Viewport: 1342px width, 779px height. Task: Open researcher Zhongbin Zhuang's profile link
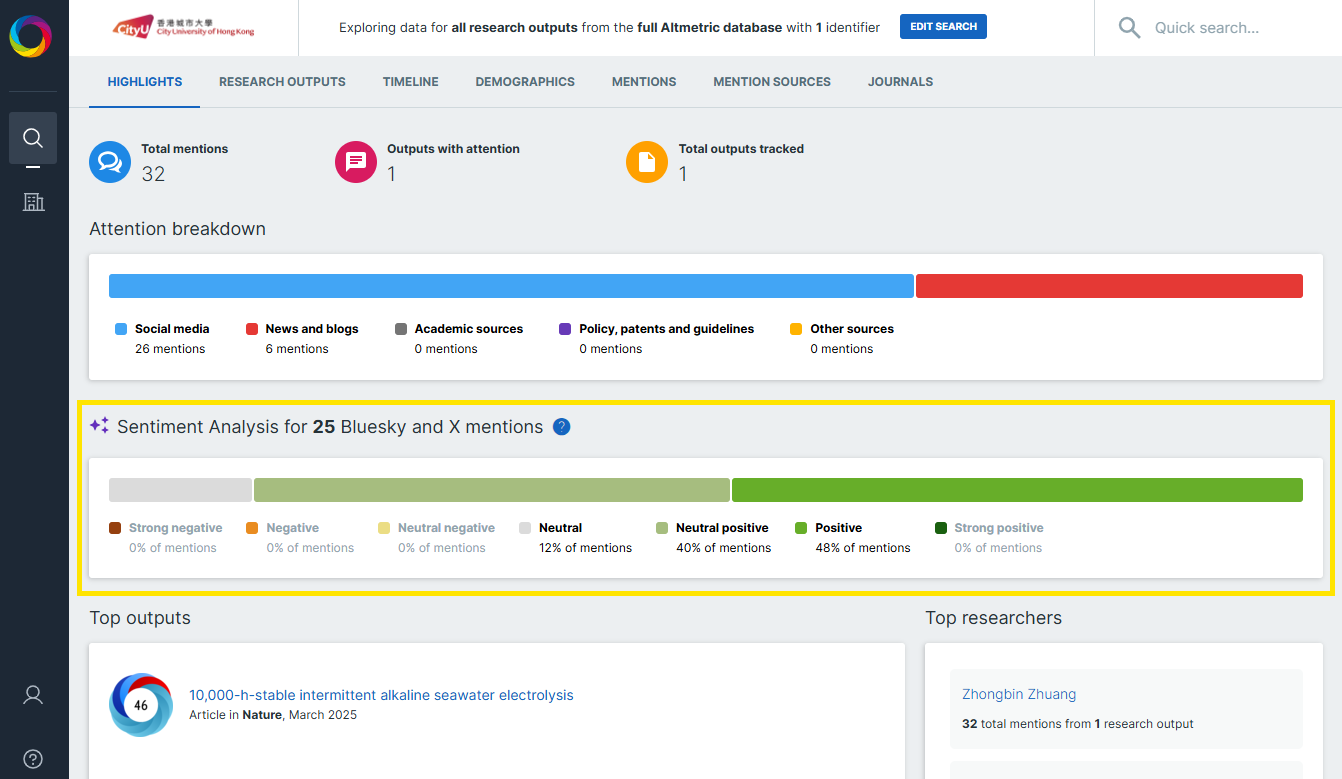coord(1019,694)
